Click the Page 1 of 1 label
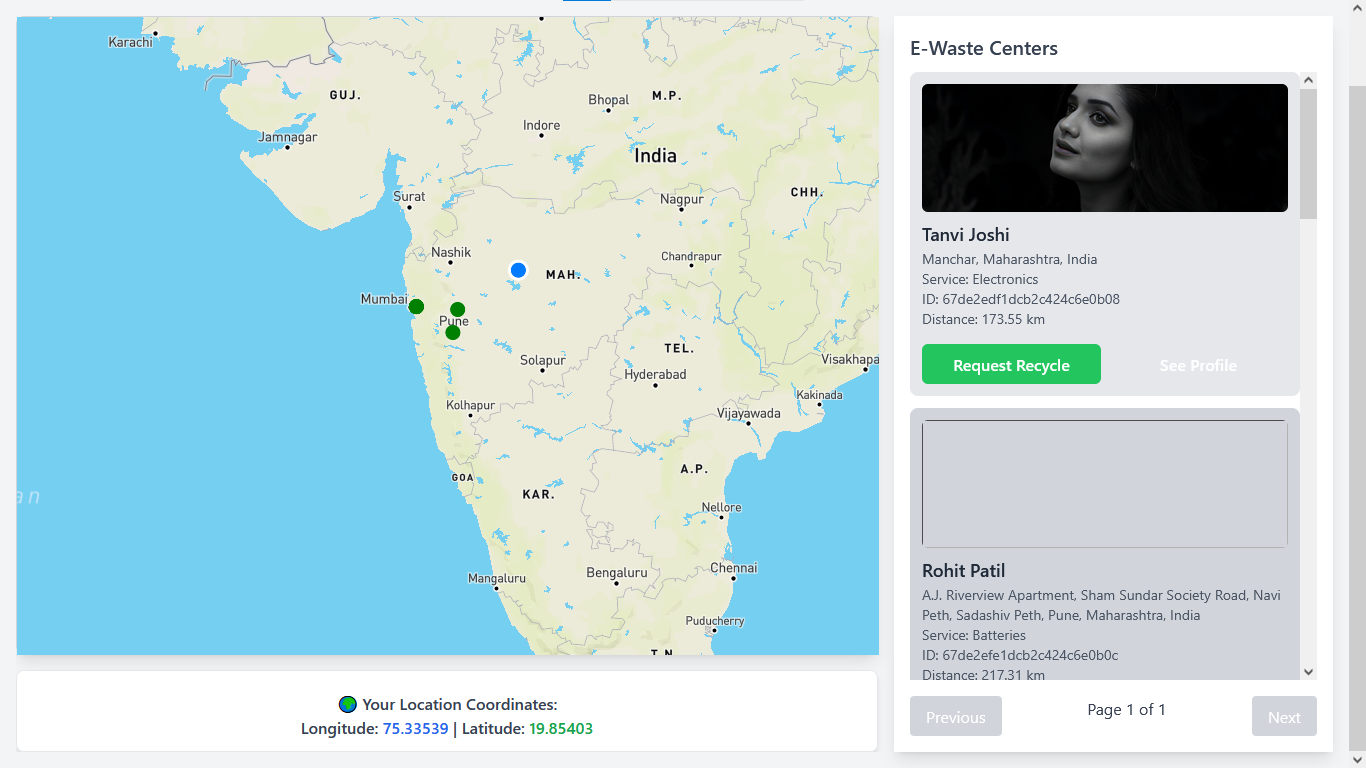Image resolution: width=1366 pixels, height=768 pixels. 1127,710
